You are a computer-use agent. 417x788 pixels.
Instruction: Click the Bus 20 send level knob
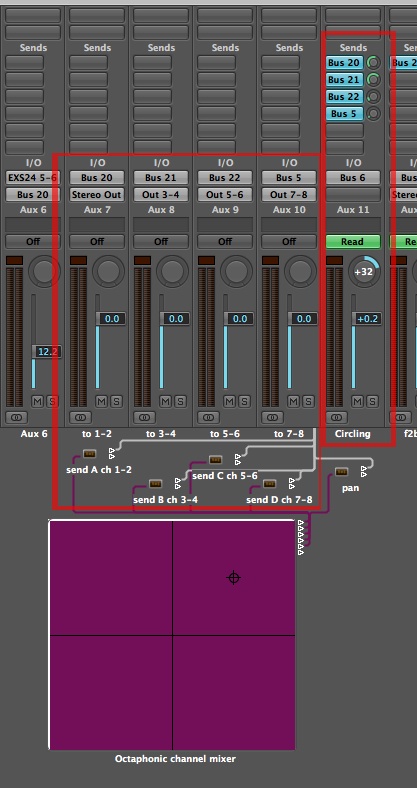click(x=373, y=63)
